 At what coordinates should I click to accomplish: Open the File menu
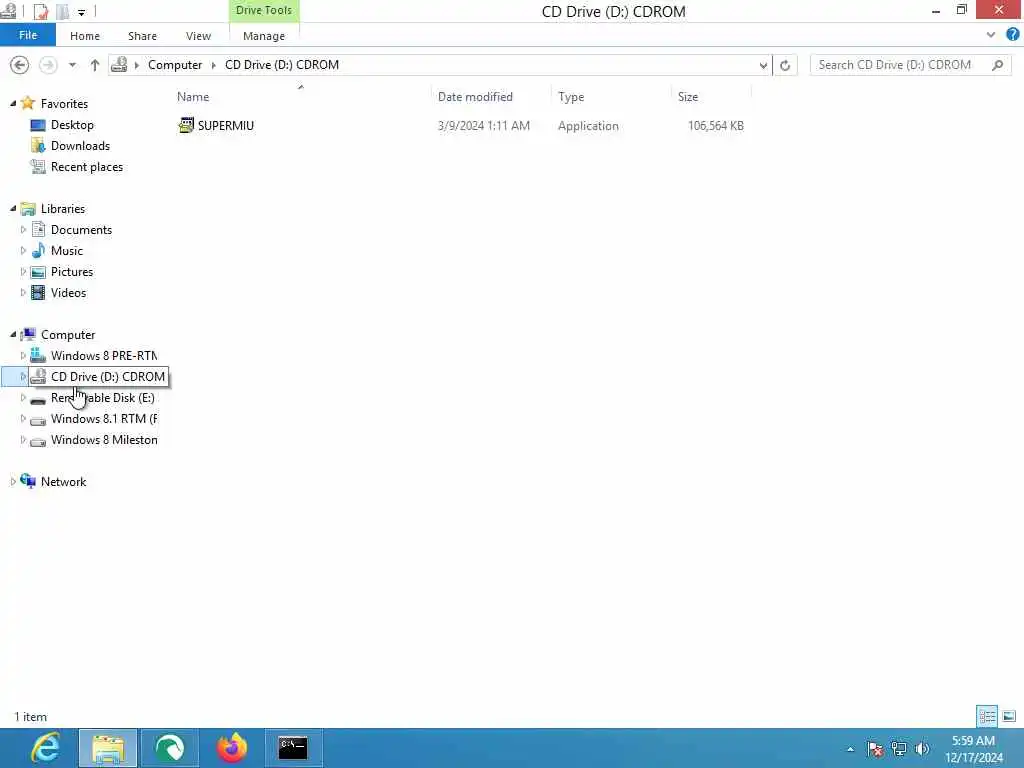click(x=28, y=35)
